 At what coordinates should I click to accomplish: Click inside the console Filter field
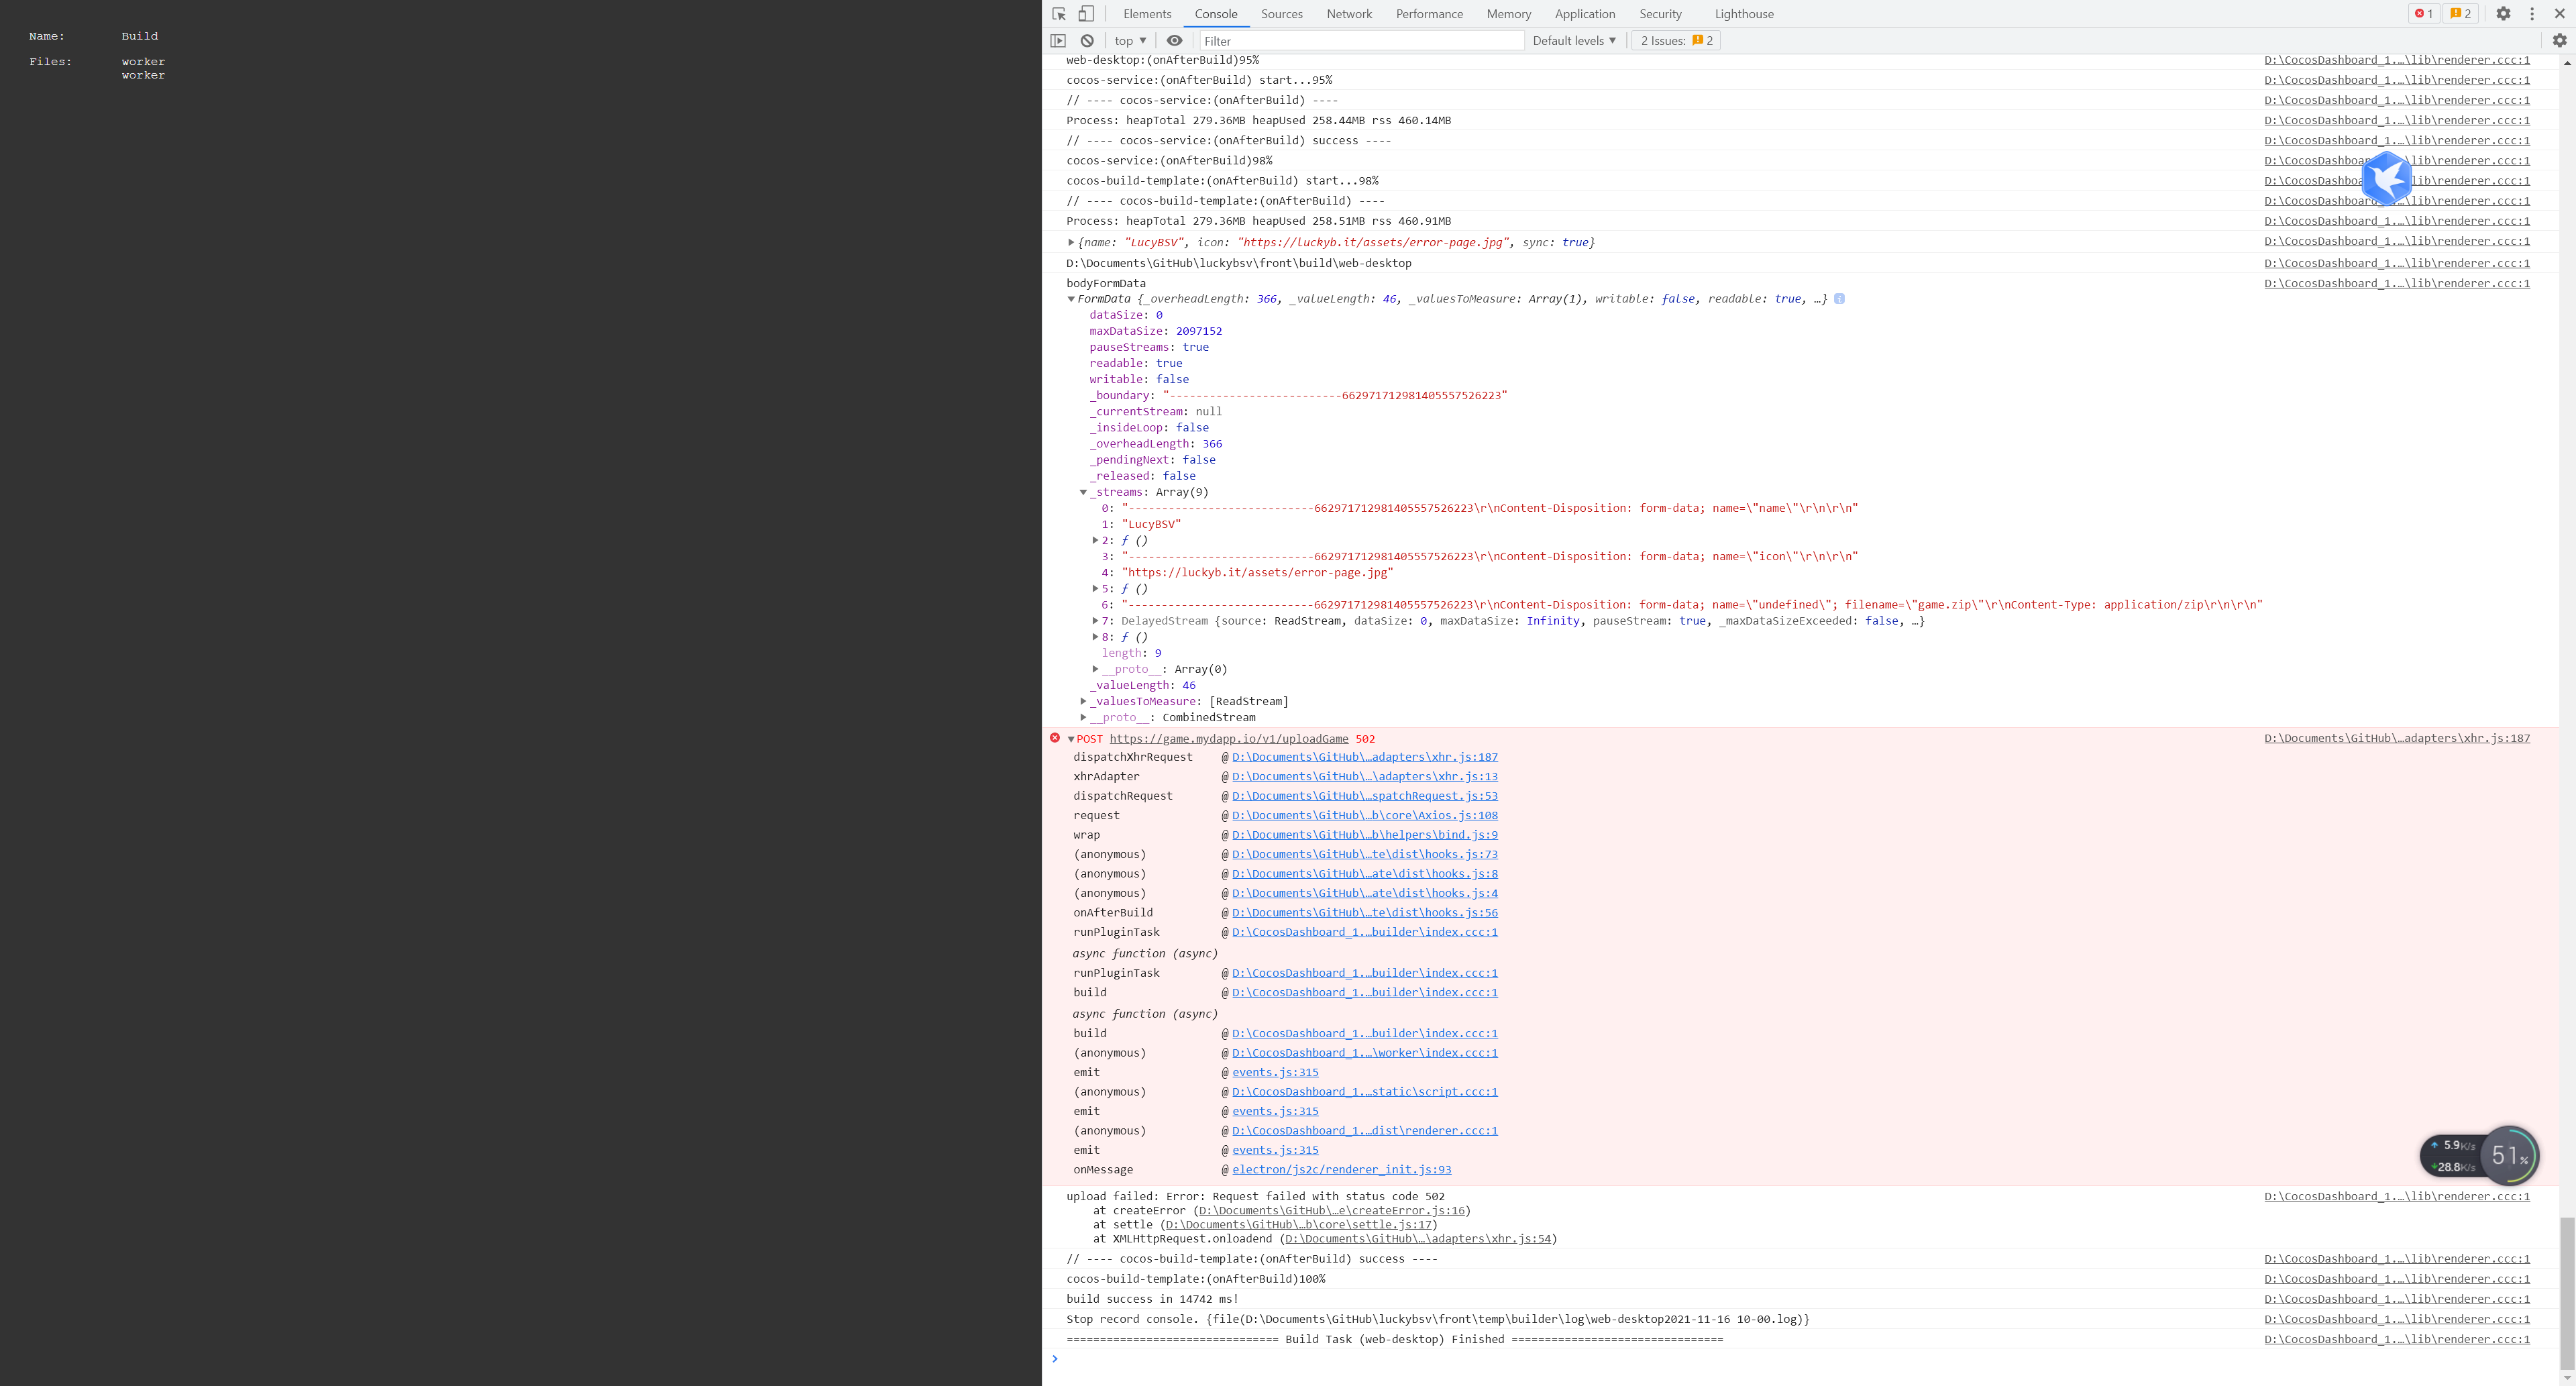(1360, 40)
